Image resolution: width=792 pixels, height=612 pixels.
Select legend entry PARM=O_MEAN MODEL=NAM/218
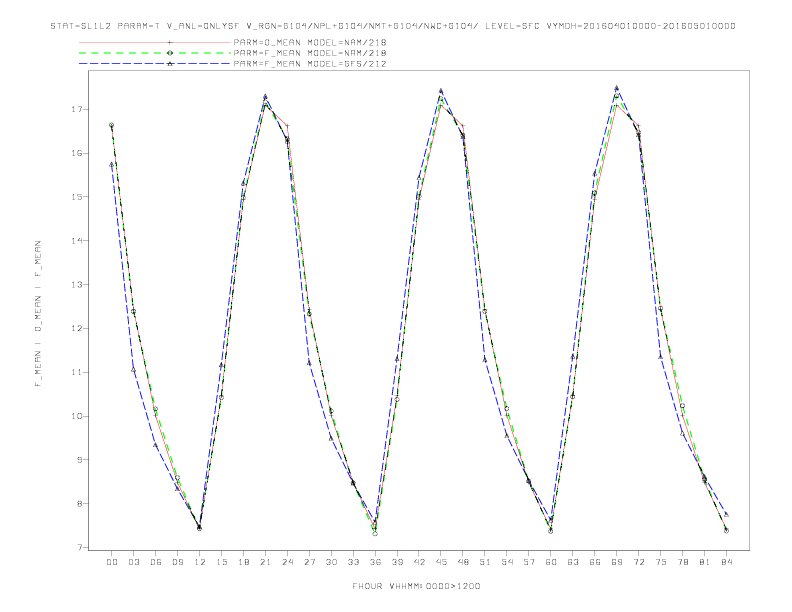point(310,42)
